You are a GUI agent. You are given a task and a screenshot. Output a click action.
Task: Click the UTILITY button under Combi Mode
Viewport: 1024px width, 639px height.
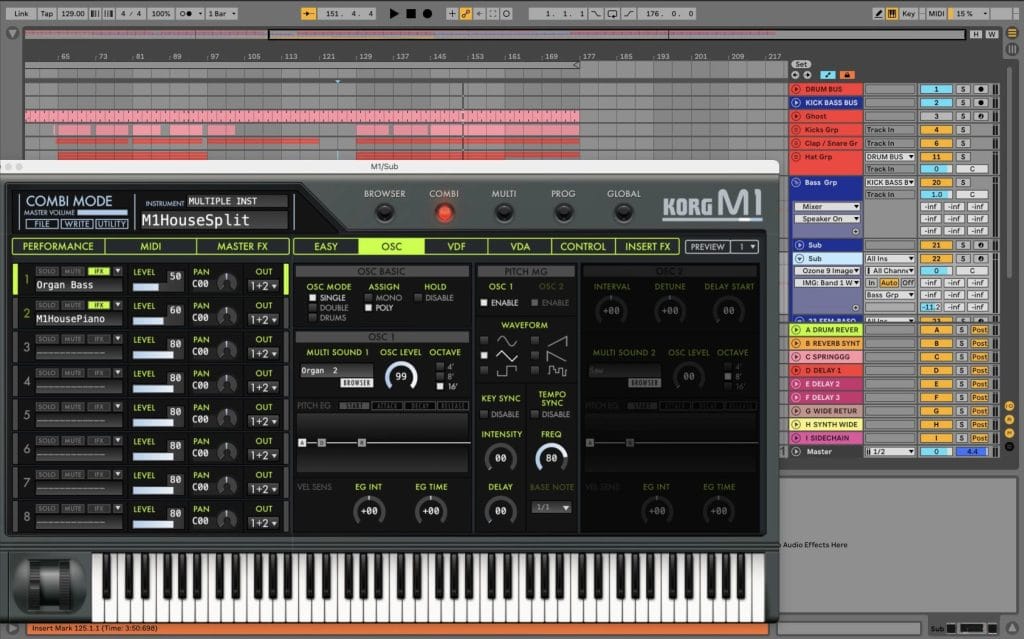pos(112,225)
